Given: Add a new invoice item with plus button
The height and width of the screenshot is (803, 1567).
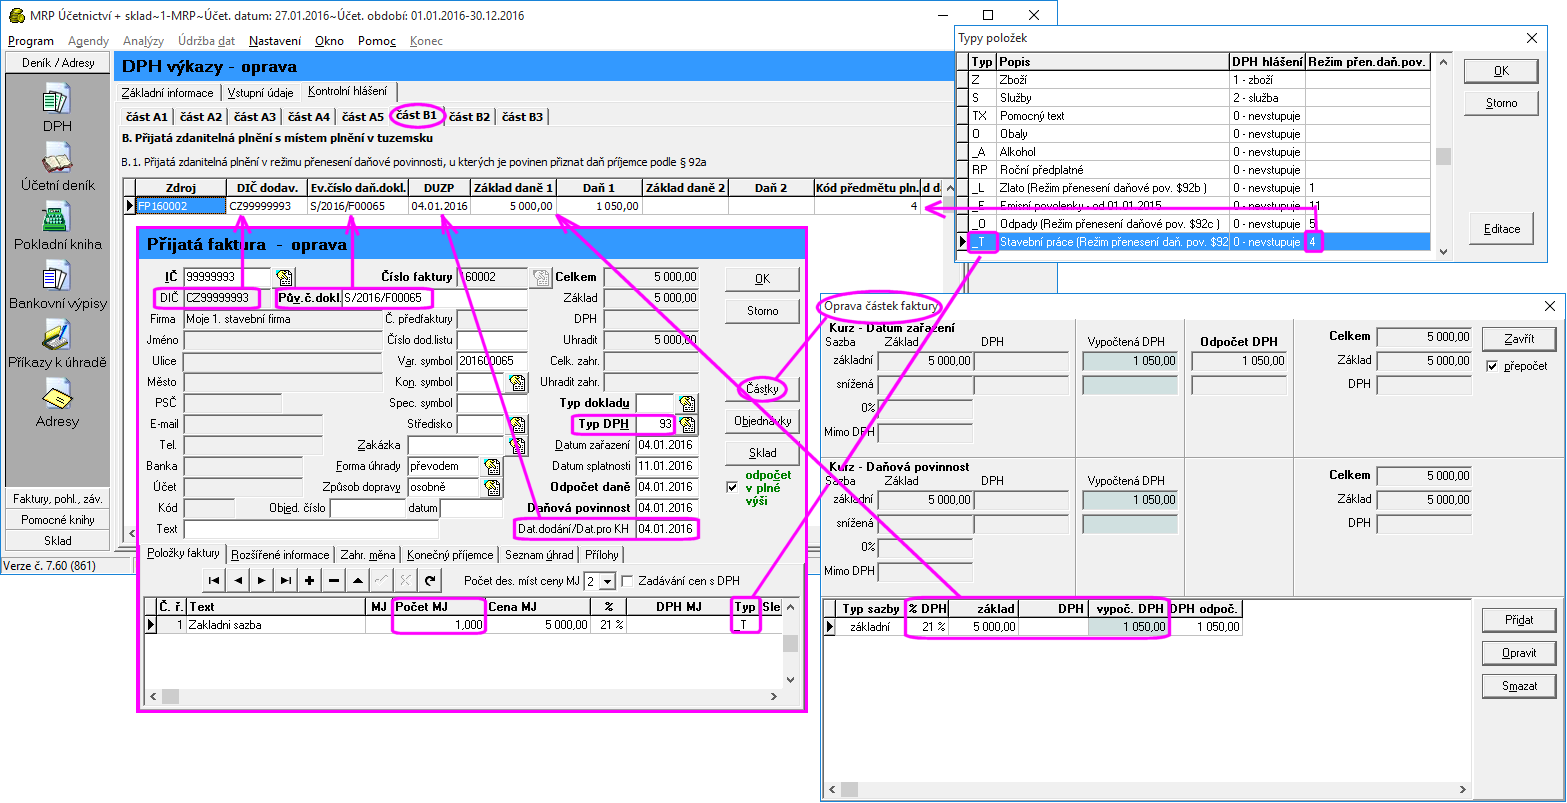Looking at the screenshot, I should click(309, 580).
